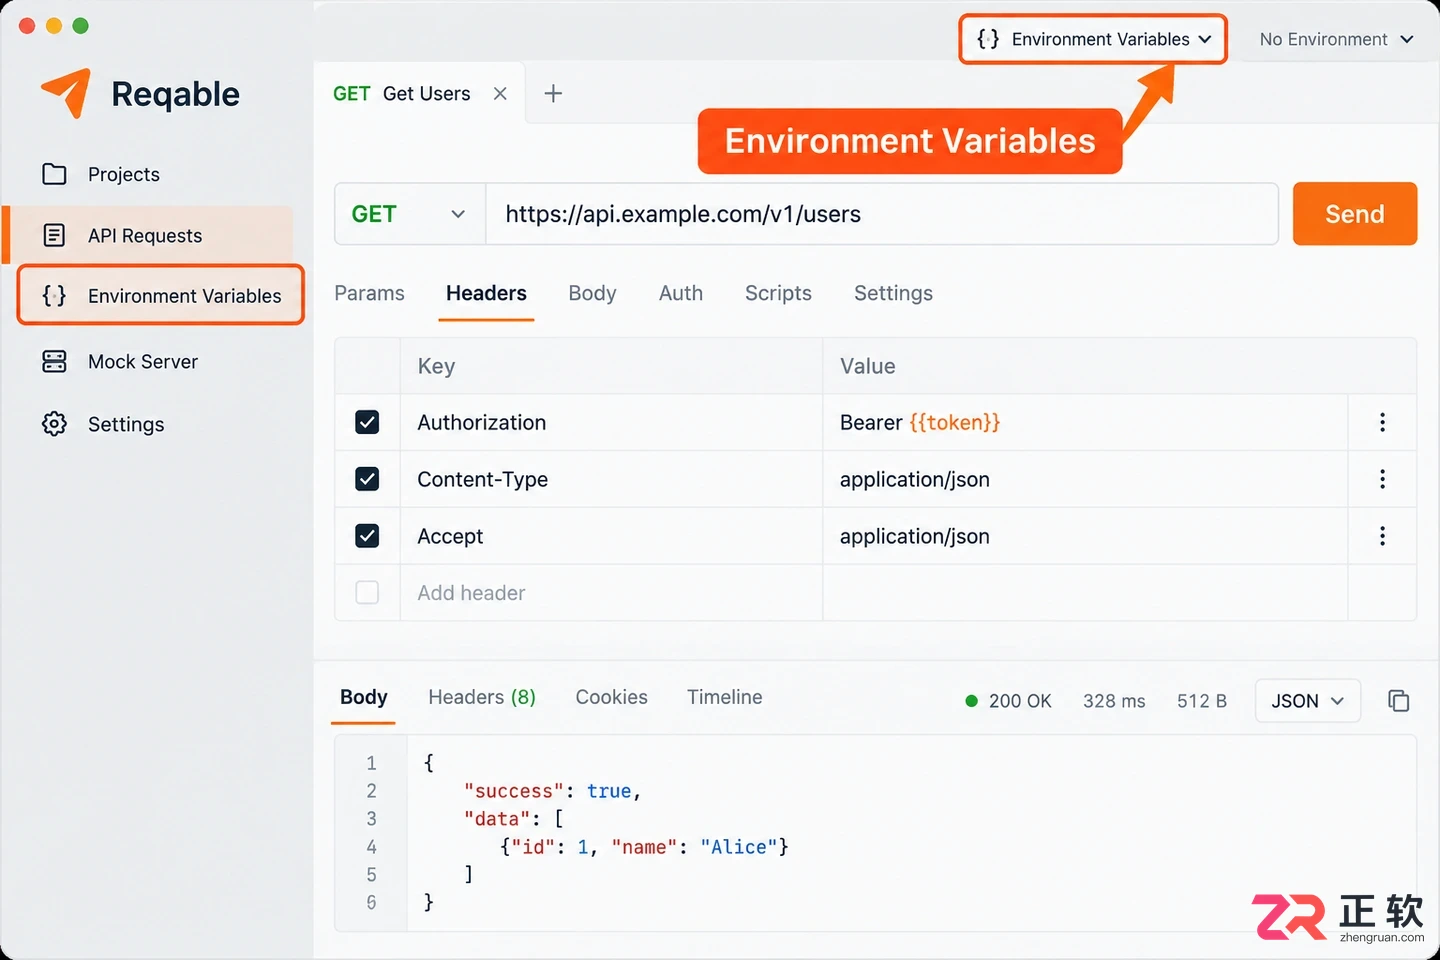
Task: Open the response Cookies tab
Action: click(611, 697)
